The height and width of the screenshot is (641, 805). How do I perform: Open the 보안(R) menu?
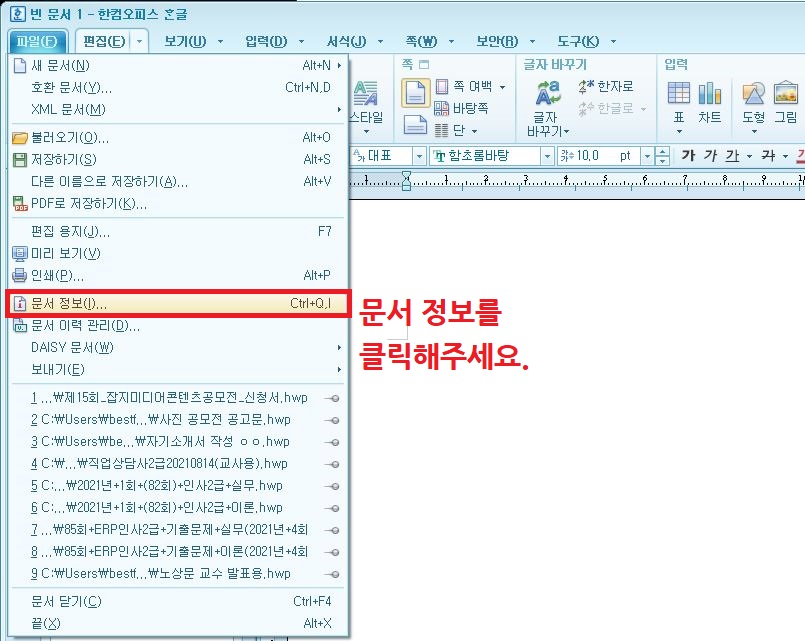tap(497, 42)
